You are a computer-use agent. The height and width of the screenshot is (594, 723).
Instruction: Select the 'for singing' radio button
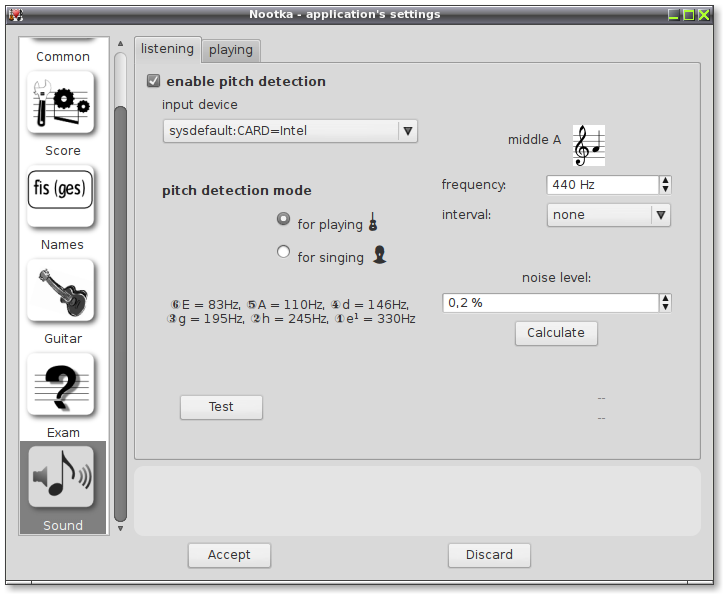[283, 252]
